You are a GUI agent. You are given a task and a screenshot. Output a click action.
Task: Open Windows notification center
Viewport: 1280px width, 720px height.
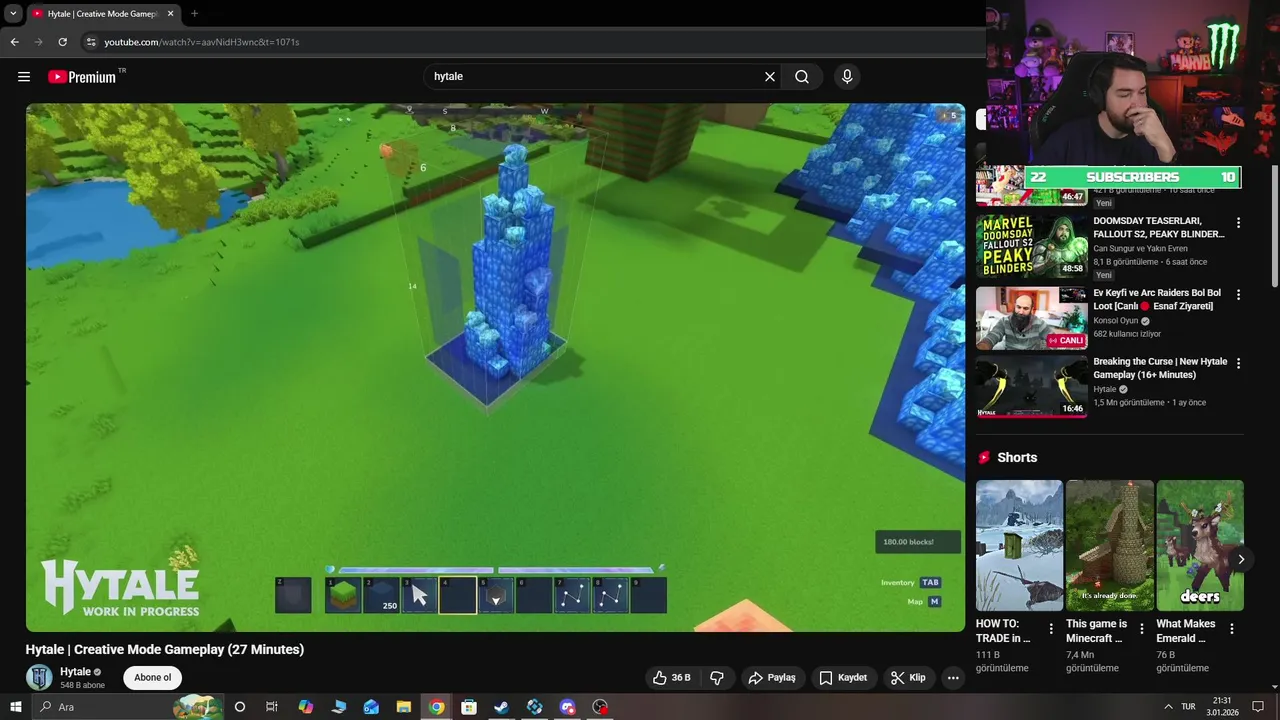(1258, 707)
